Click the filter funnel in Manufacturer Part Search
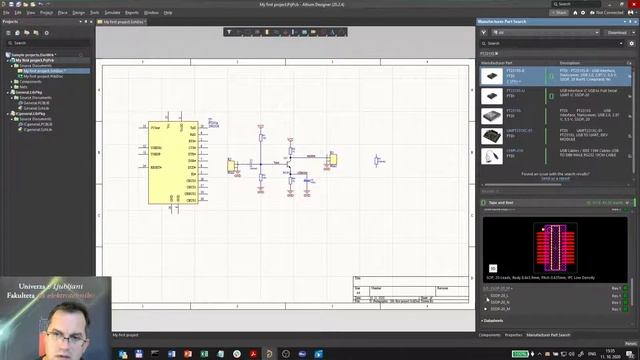640x360 pixels. pyautogui.click(x=484, y=32)
